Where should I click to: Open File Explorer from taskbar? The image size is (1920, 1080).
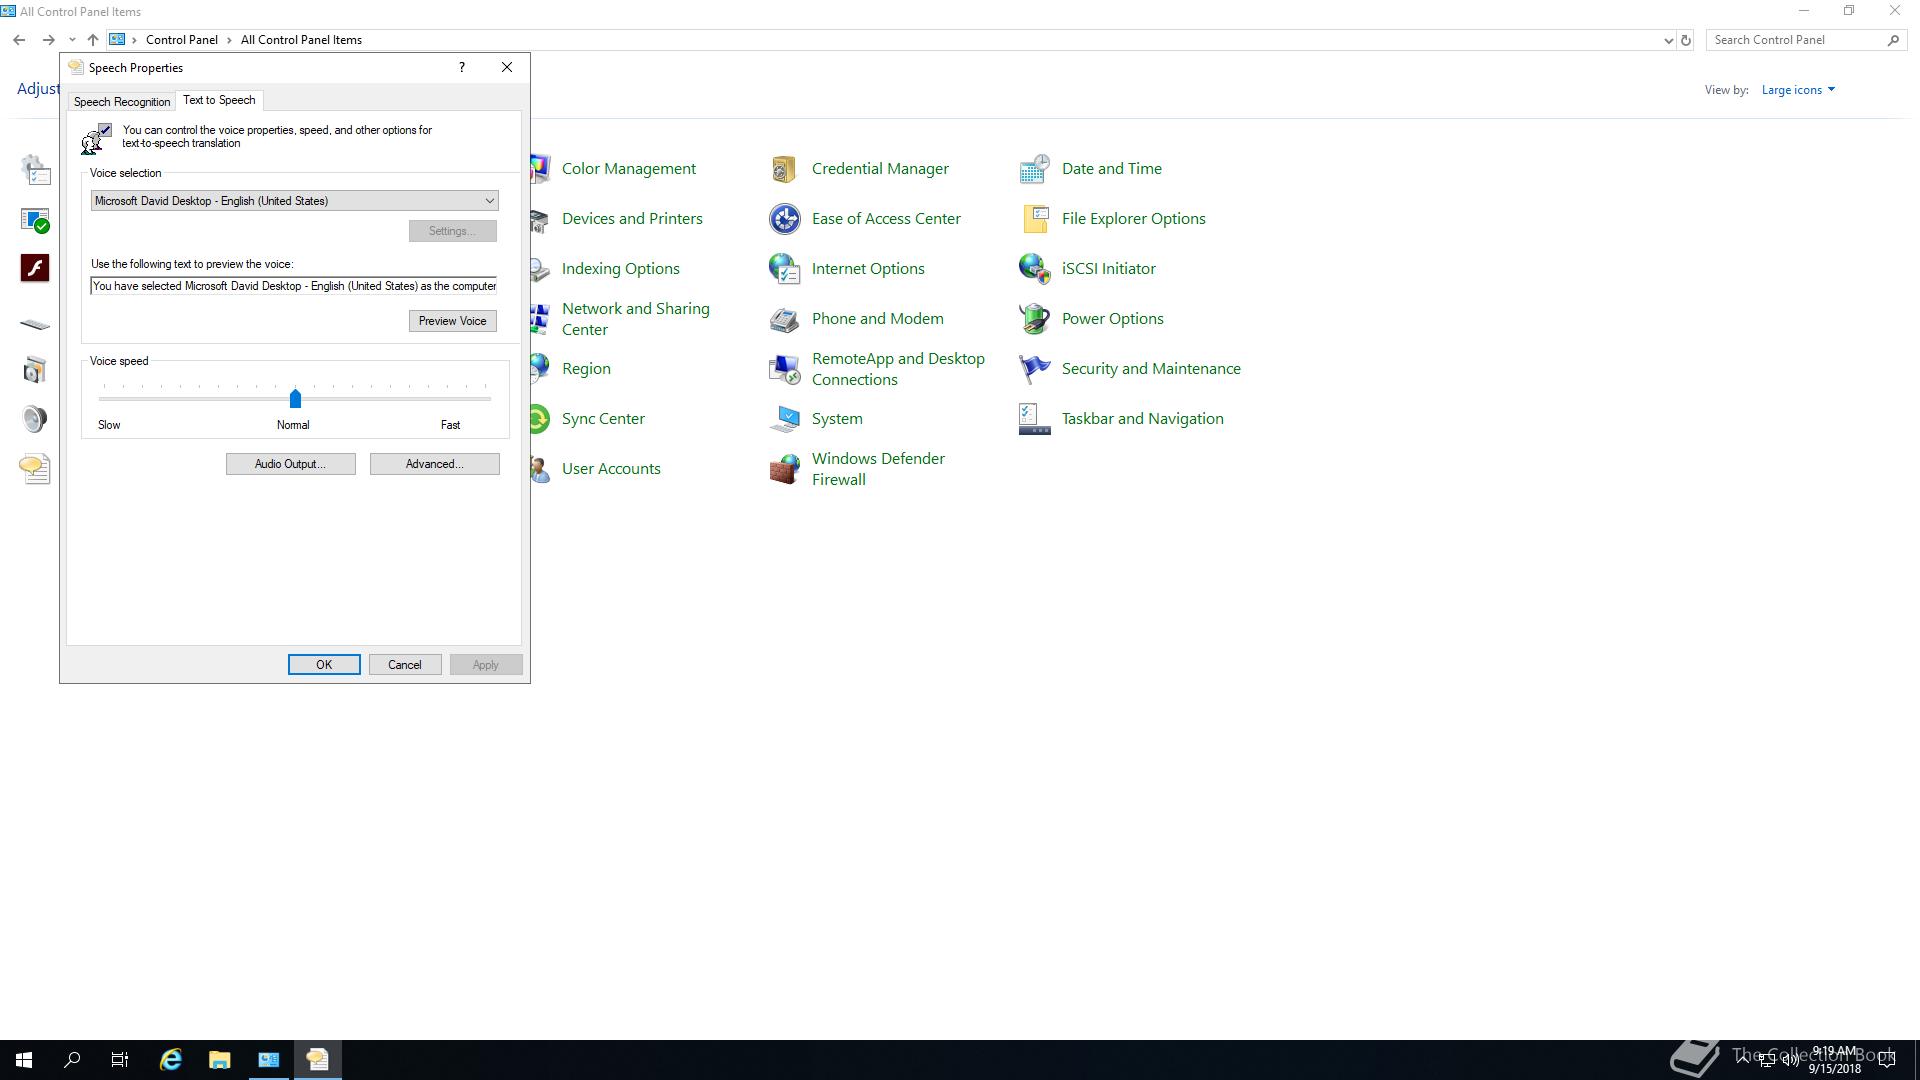pyautogui.click(x=220, y=1060)
